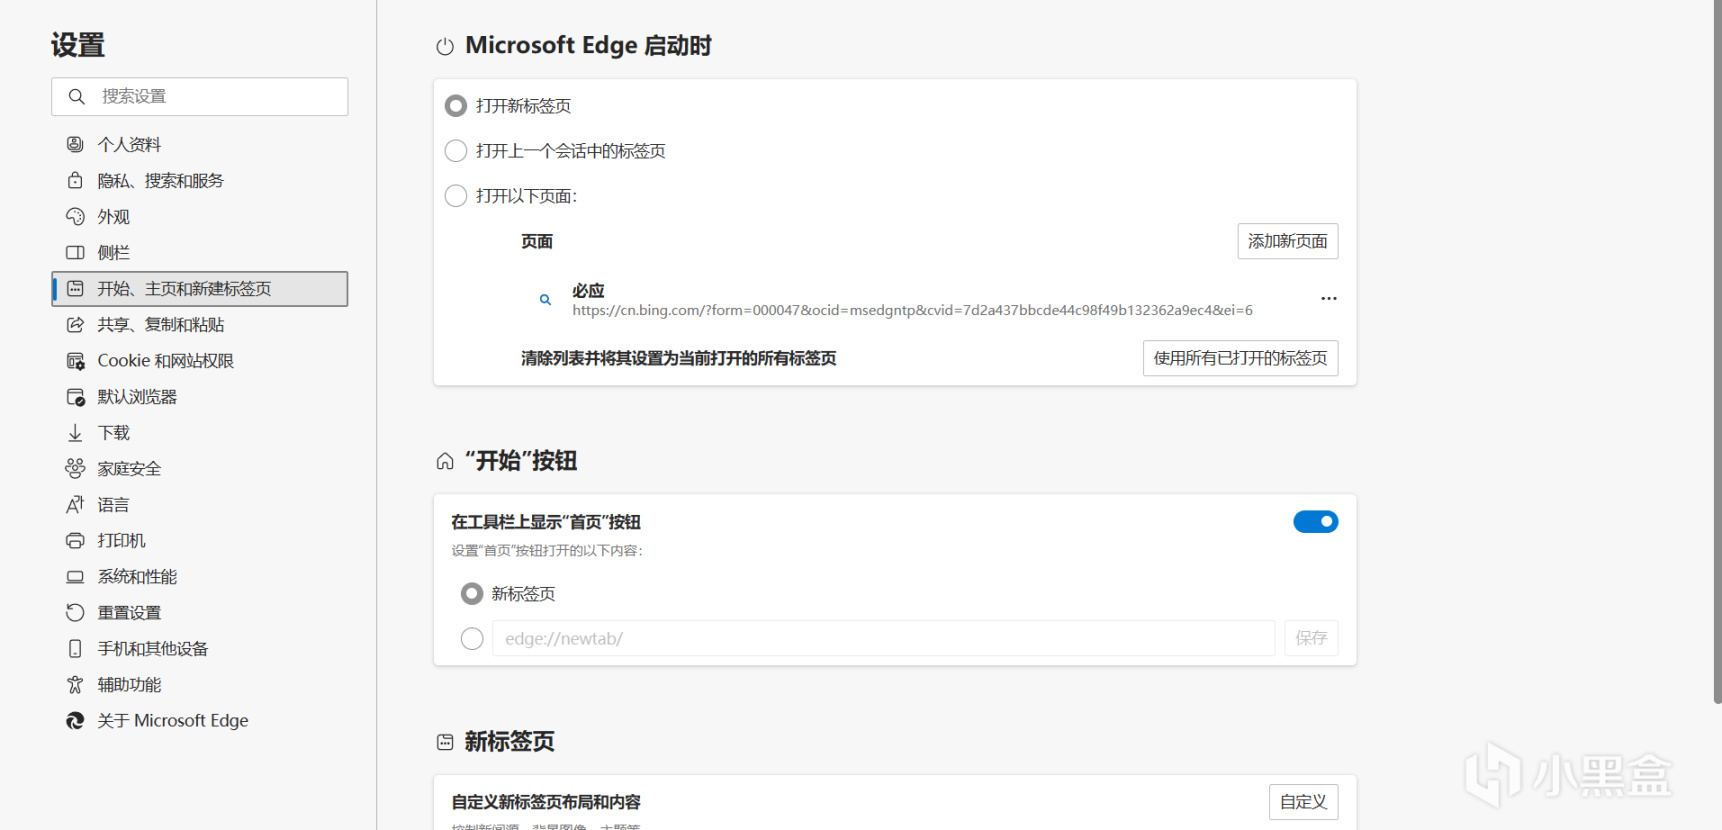Open 手机和其他设备 settings section
Viewport: 1722px width, 830px height.
[200, 648]
